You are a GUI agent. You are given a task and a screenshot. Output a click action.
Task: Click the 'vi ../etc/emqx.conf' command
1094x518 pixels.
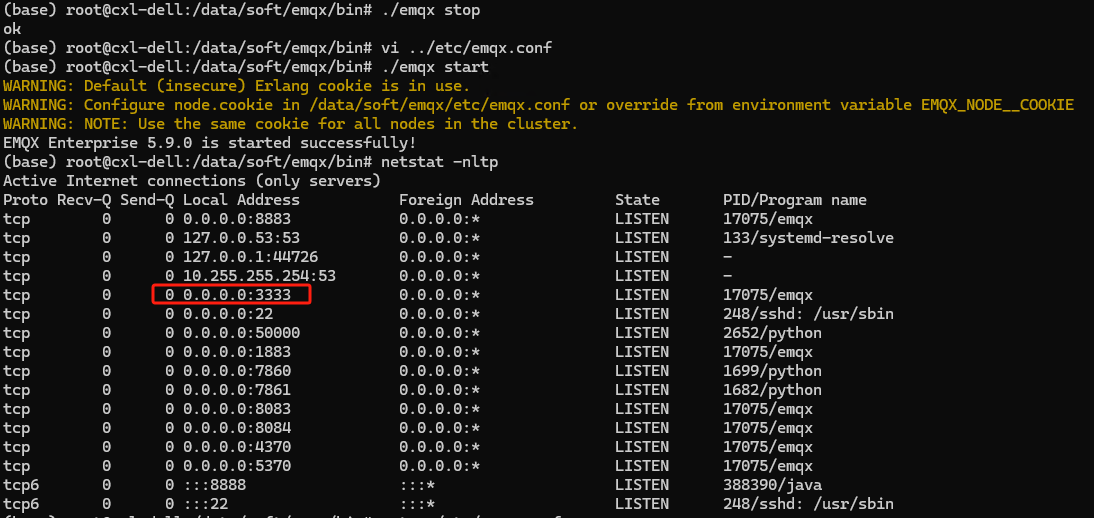(x=467, y=48)
